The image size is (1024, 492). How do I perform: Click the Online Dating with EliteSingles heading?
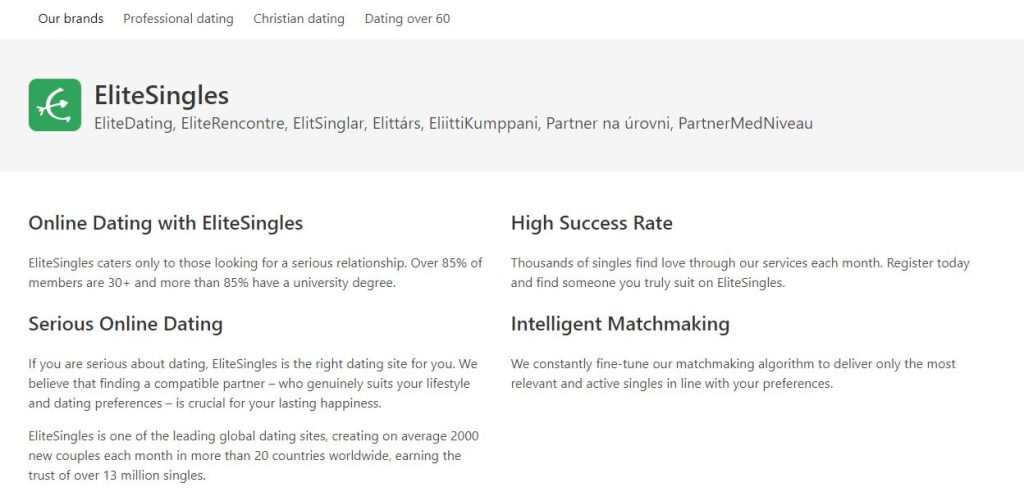[x=166, y=223]
